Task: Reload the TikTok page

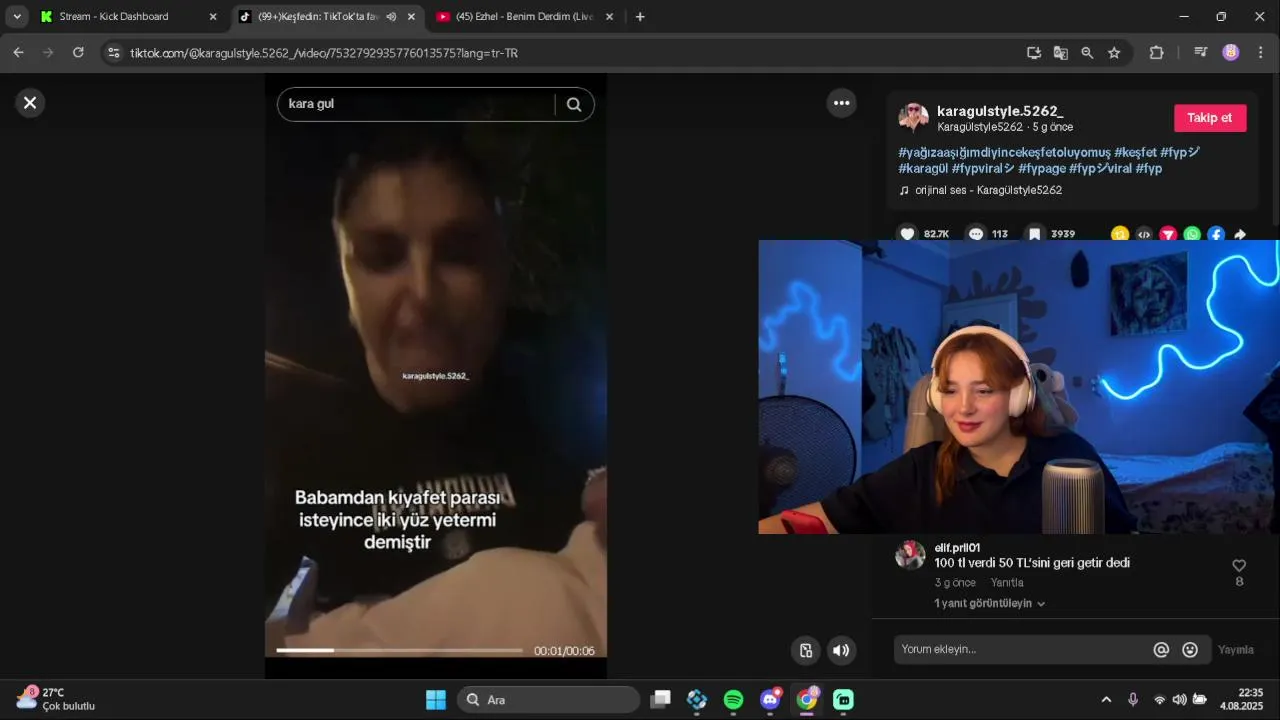Action: 78,53
